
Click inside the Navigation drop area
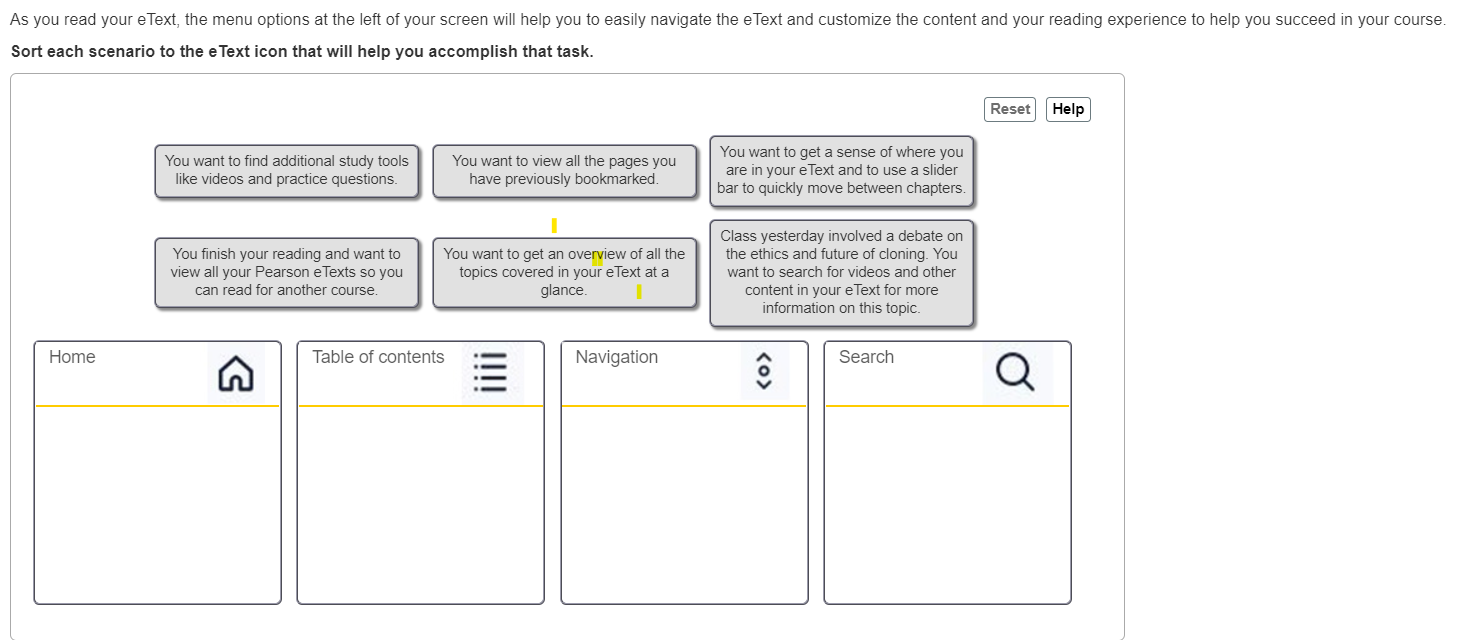click(685, 504)
